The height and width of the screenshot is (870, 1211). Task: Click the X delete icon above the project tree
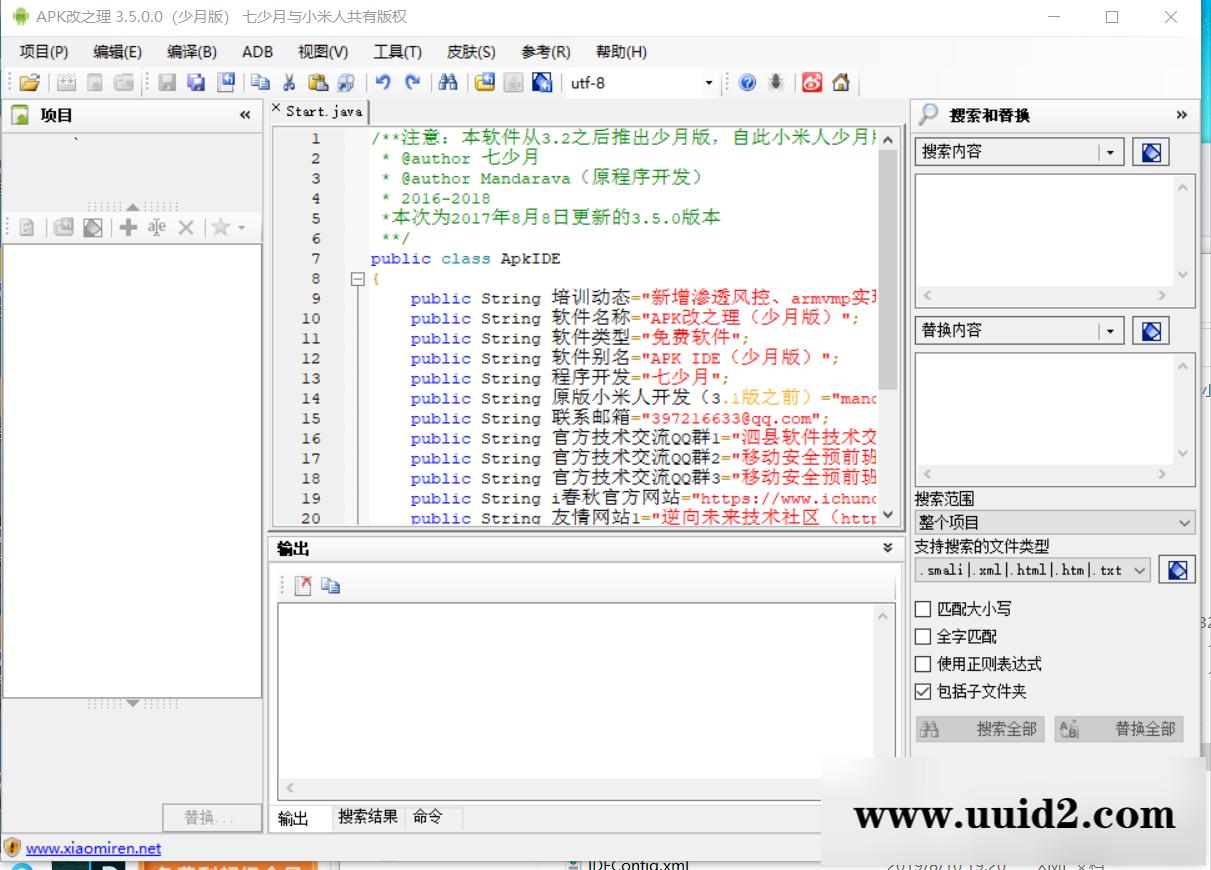186,227
